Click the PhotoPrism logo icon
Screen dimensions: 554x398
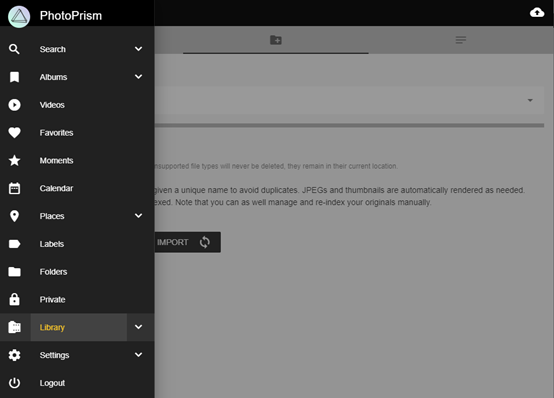[19, 16]
